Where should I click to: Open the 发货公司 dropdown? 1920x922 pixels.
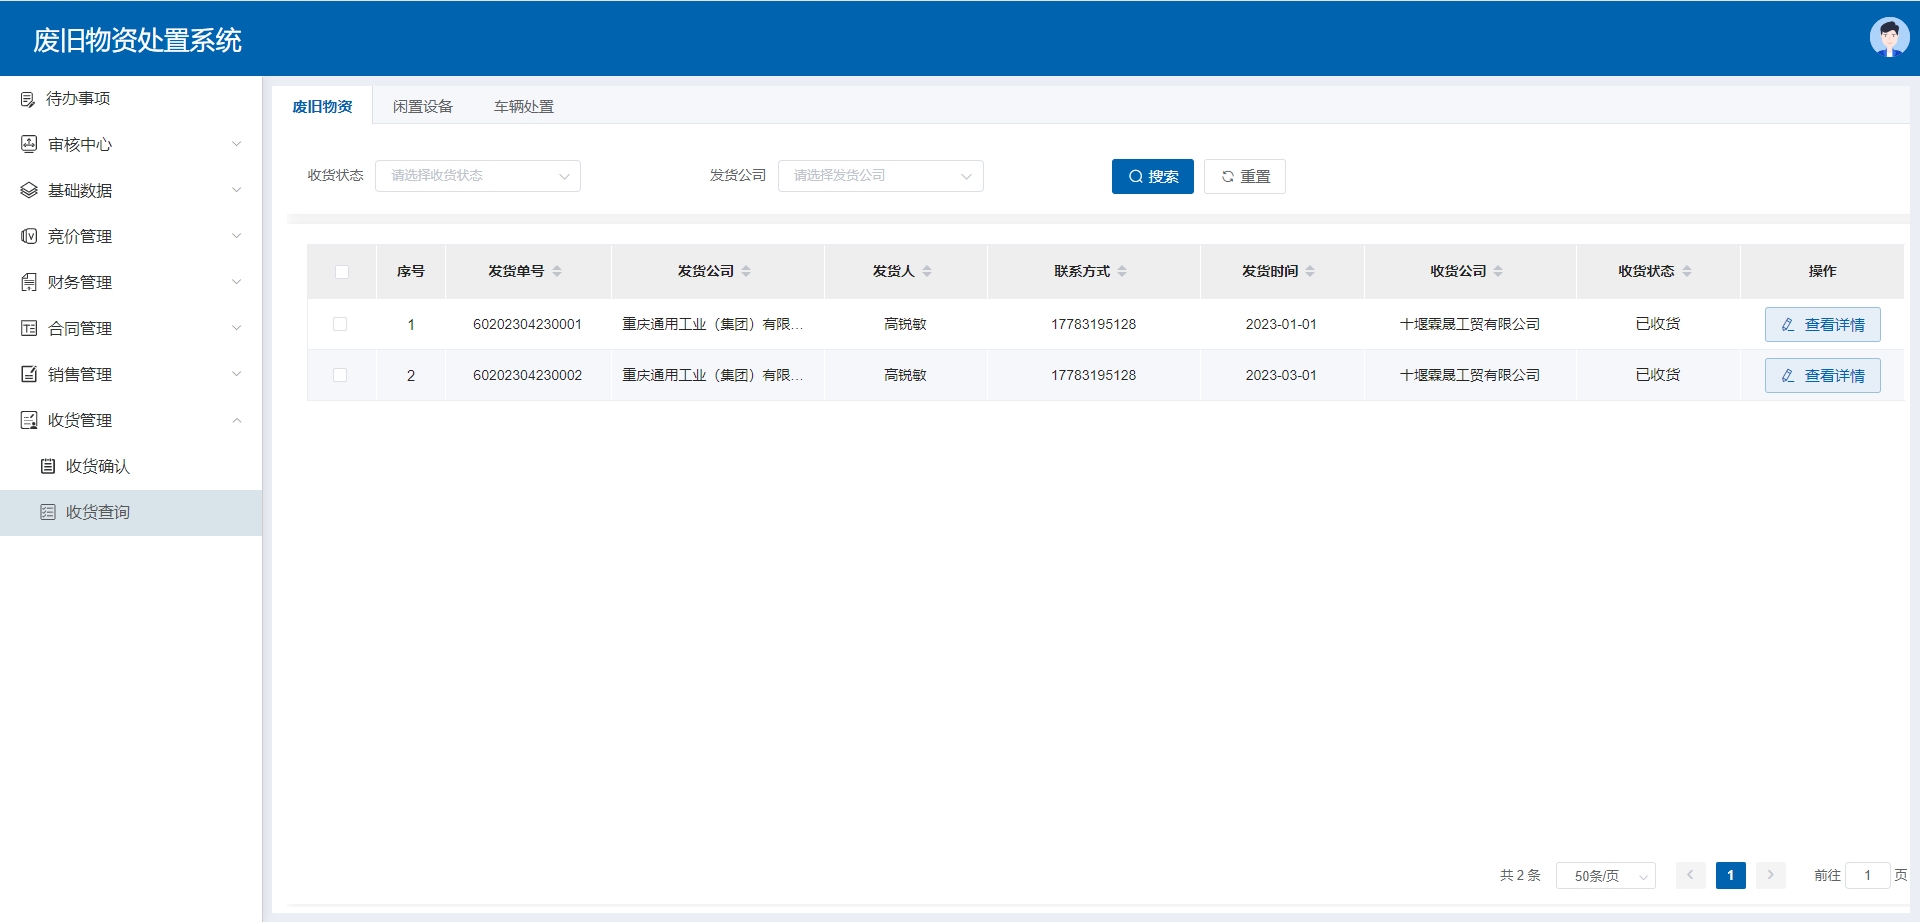880,176
